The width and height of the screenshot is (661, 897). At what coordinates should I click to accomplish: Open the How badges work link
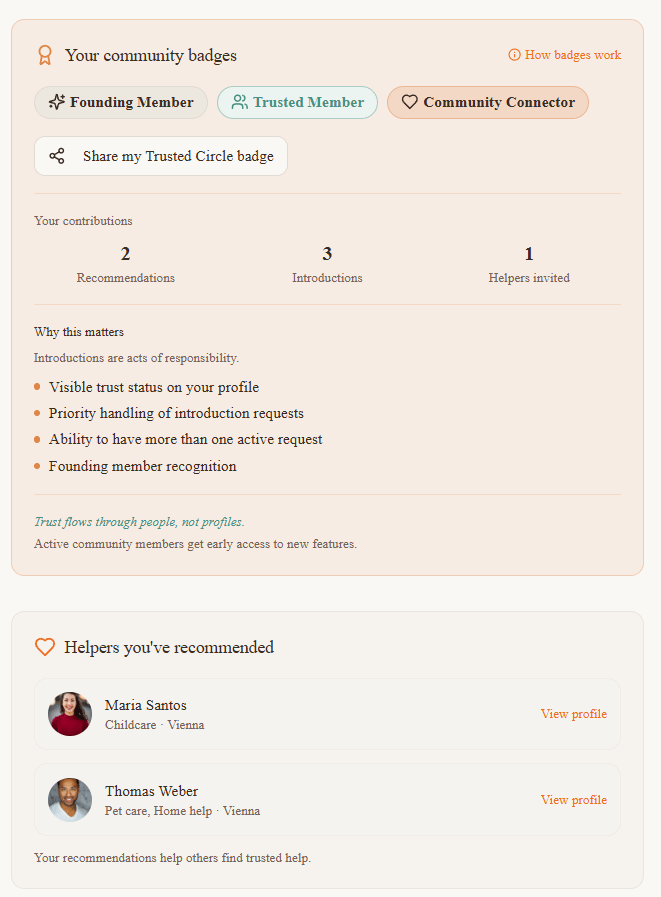[x=572, y=55]
